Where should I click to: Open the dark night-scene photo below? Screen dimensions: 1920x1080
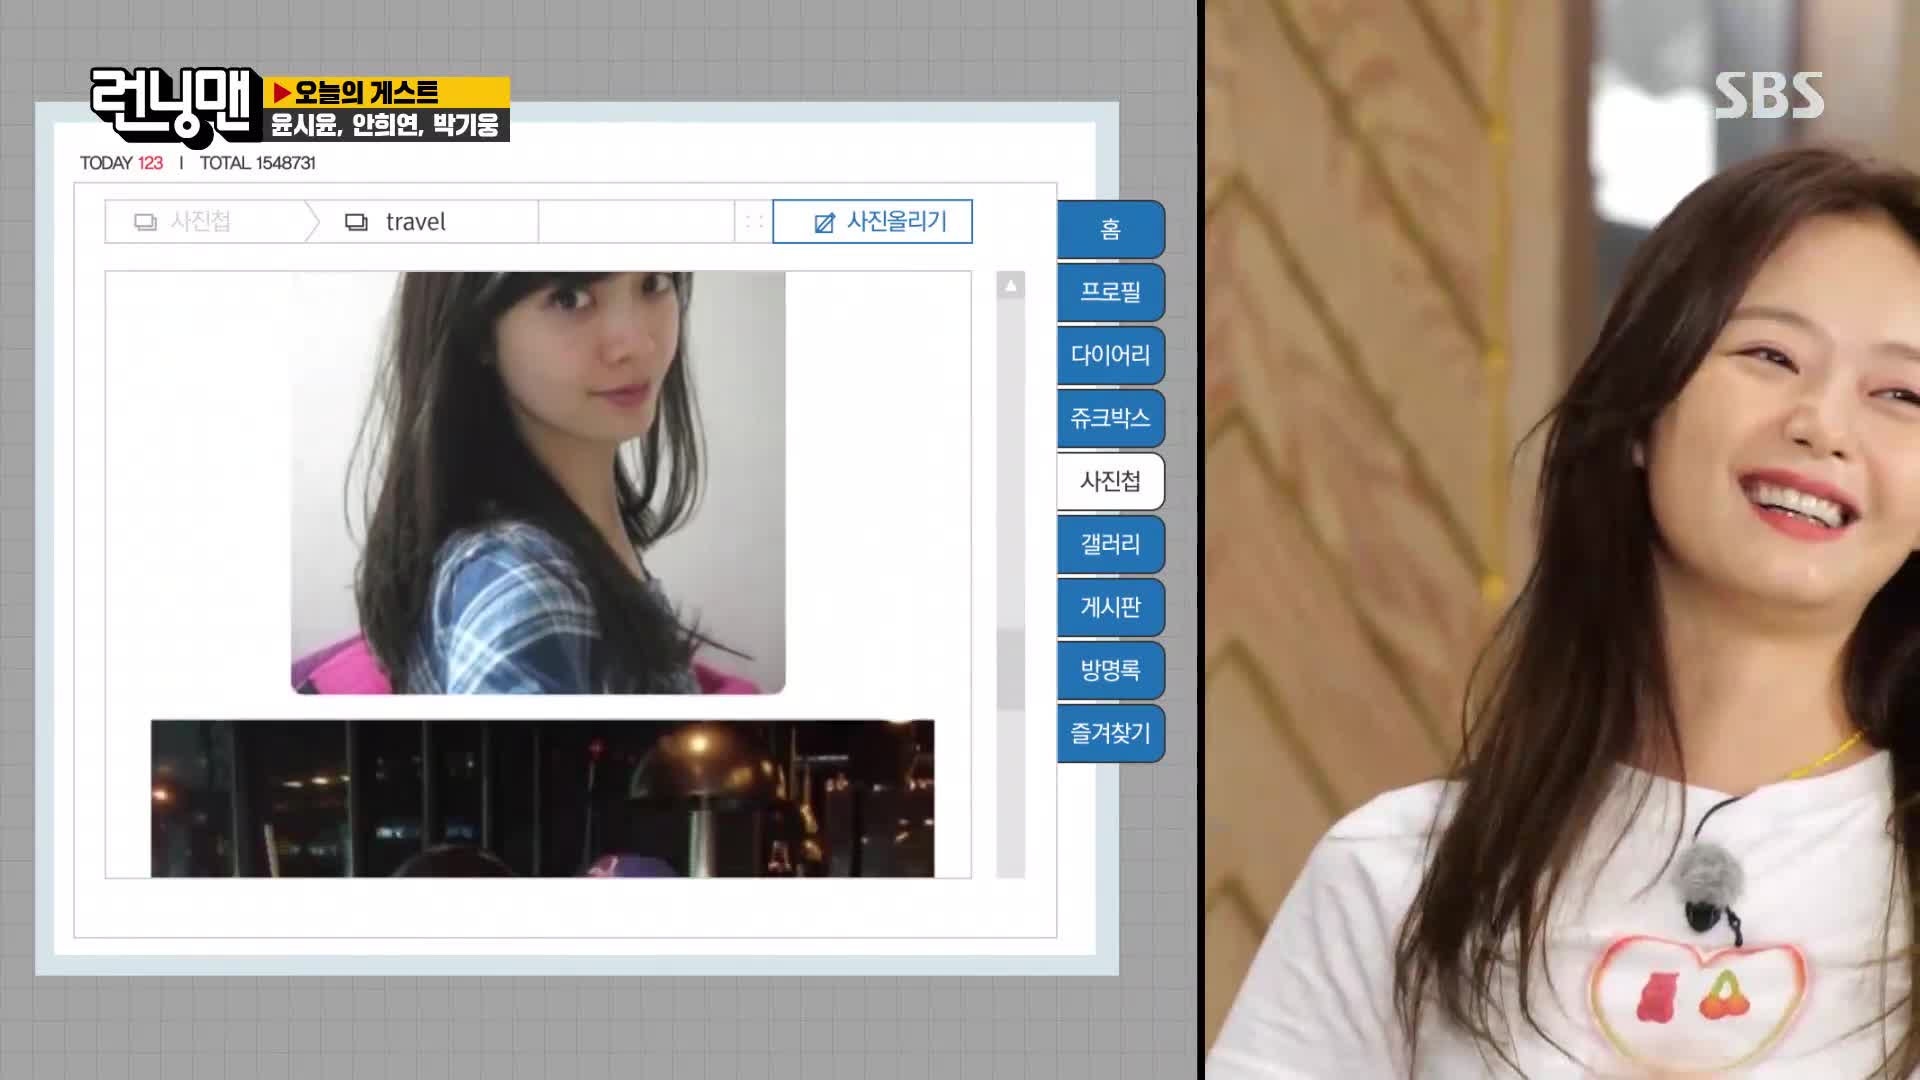click(x=543, y=799)
